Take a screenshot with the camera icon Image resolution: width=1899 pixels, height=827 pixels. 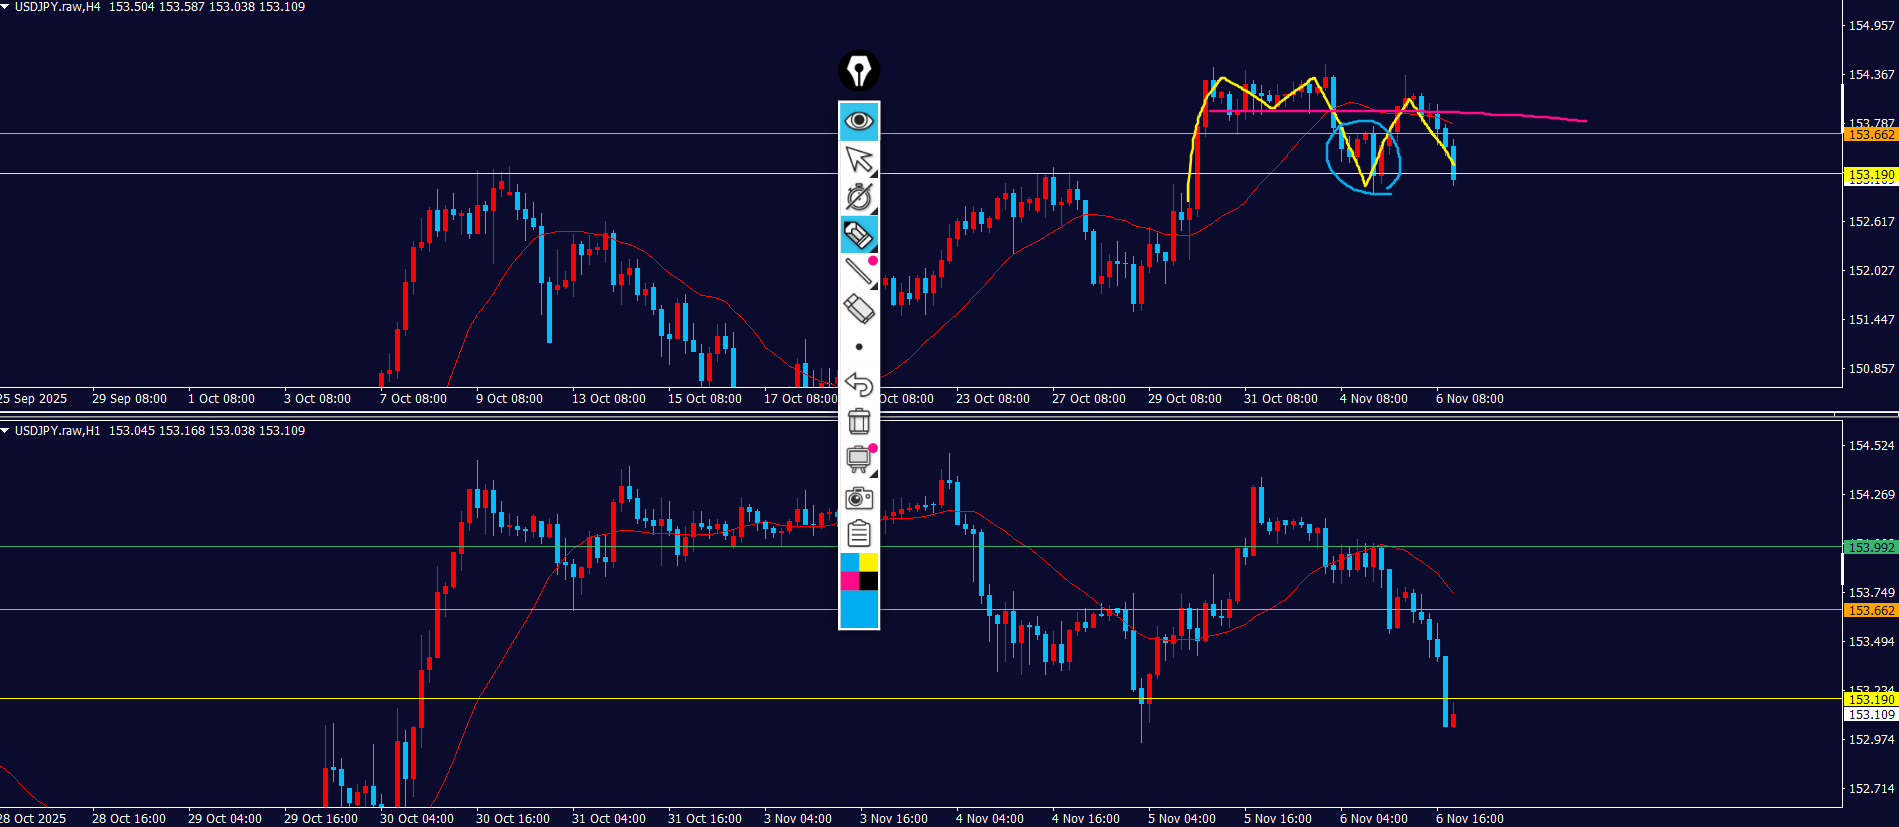pyautogui.click(x=859, y=497)
